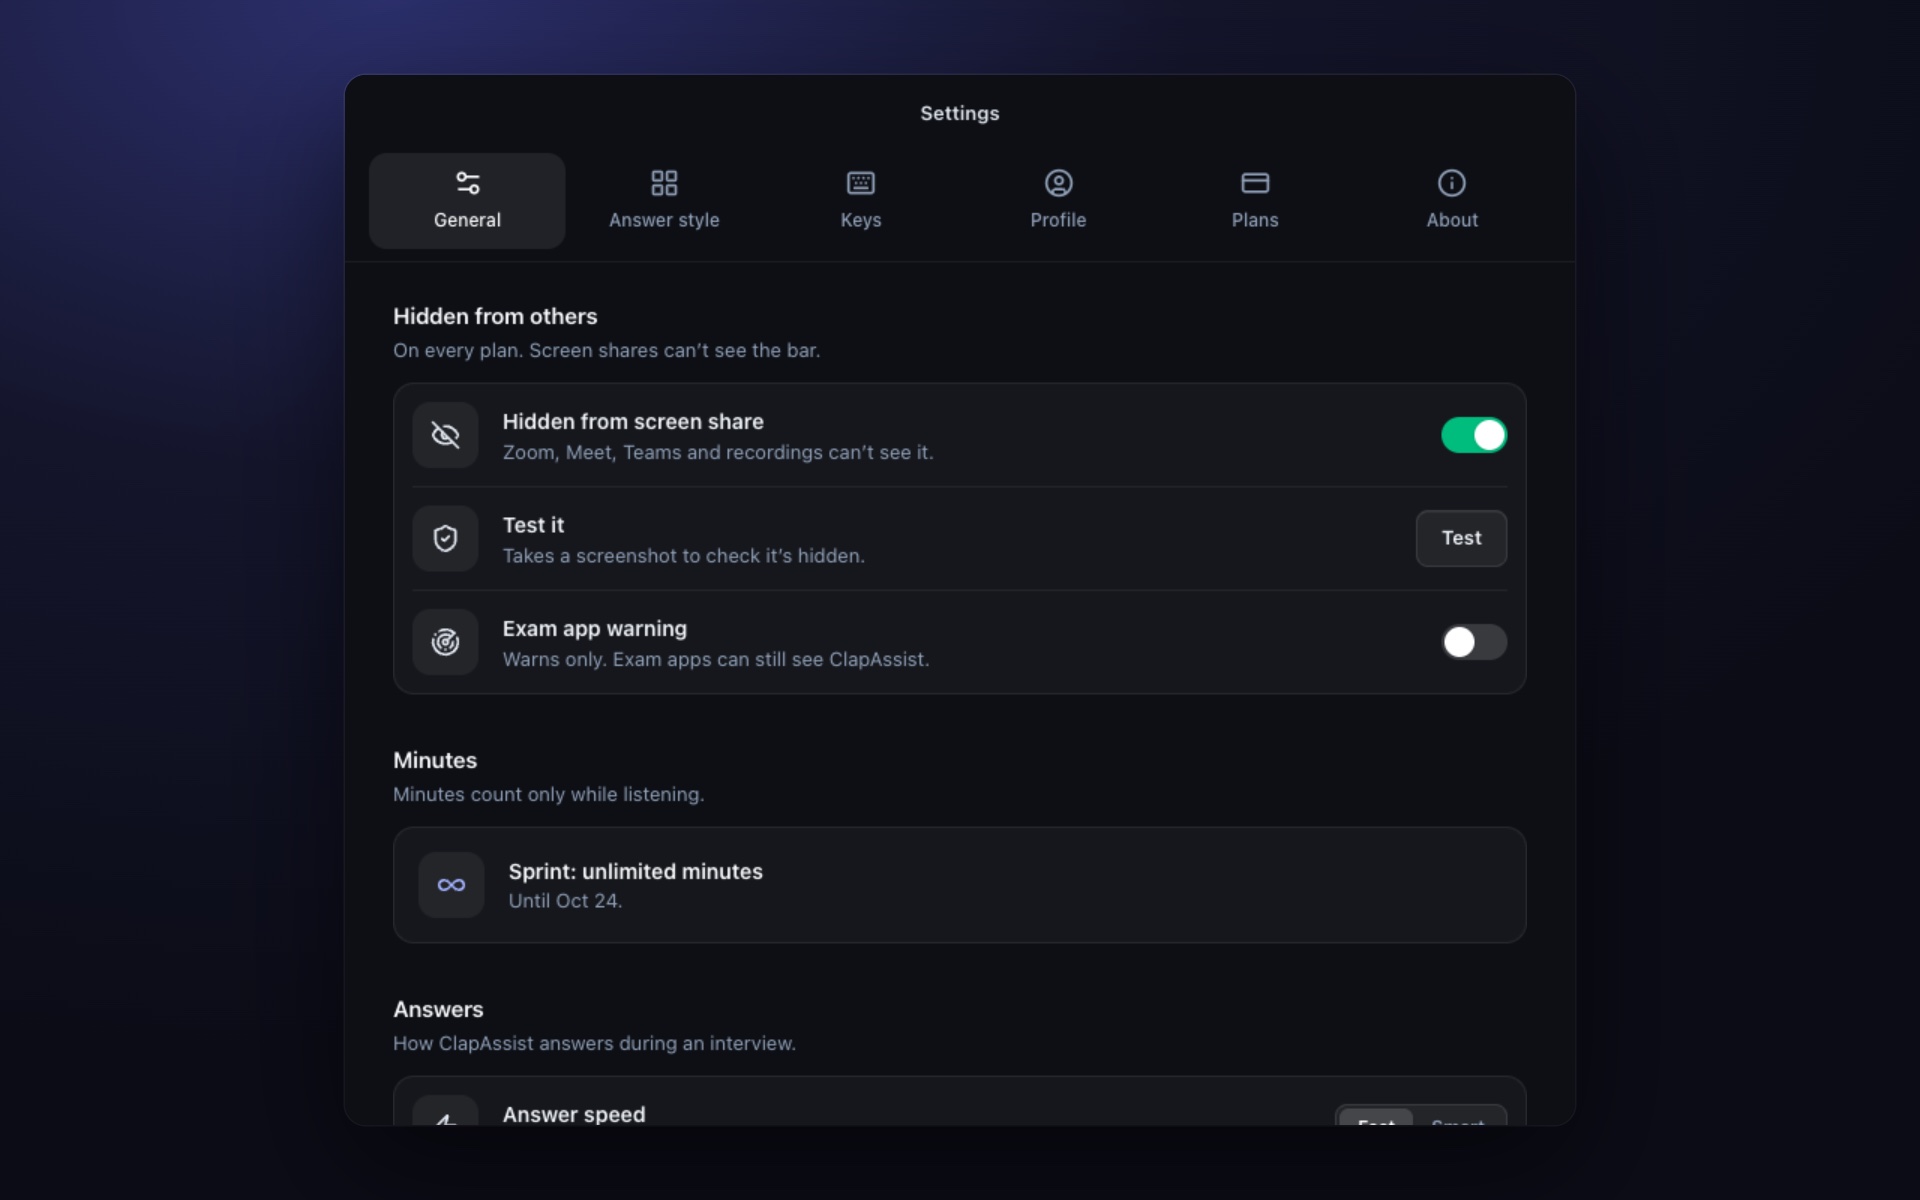Open the About tab label
The height and width of the screenshot is (1200, 1920).
pos(1452,220)
